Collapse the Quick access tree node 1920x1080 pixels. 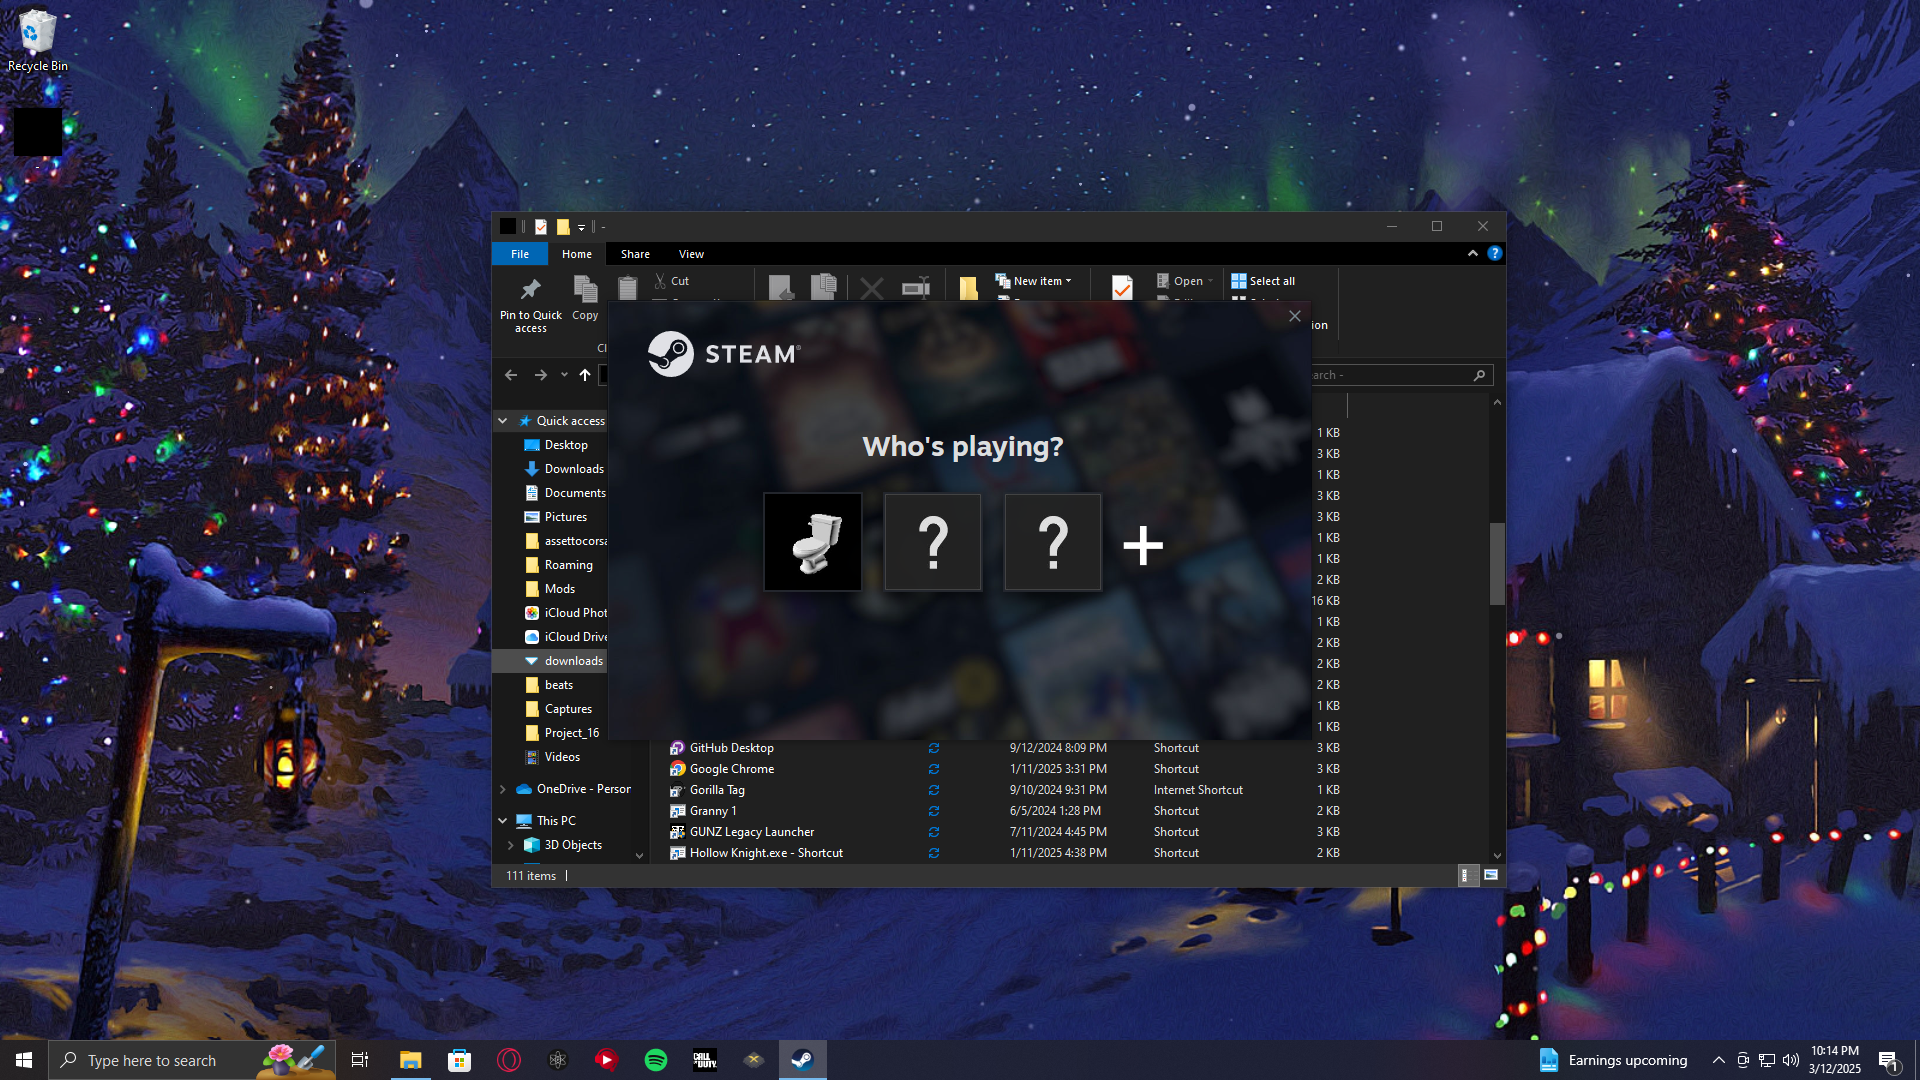(x=503, y=421)
